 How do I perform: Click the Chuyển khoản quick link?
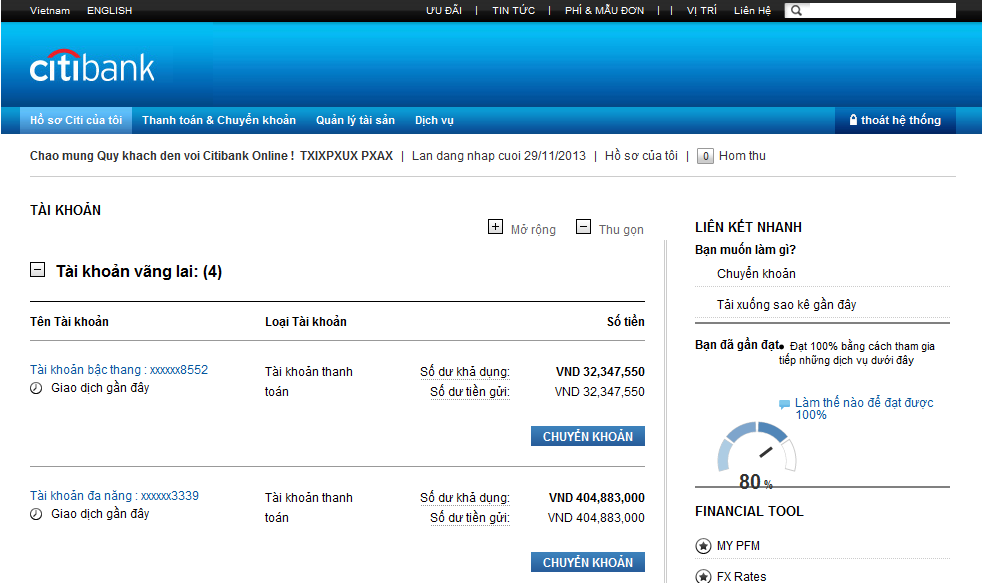click(757, 274)
